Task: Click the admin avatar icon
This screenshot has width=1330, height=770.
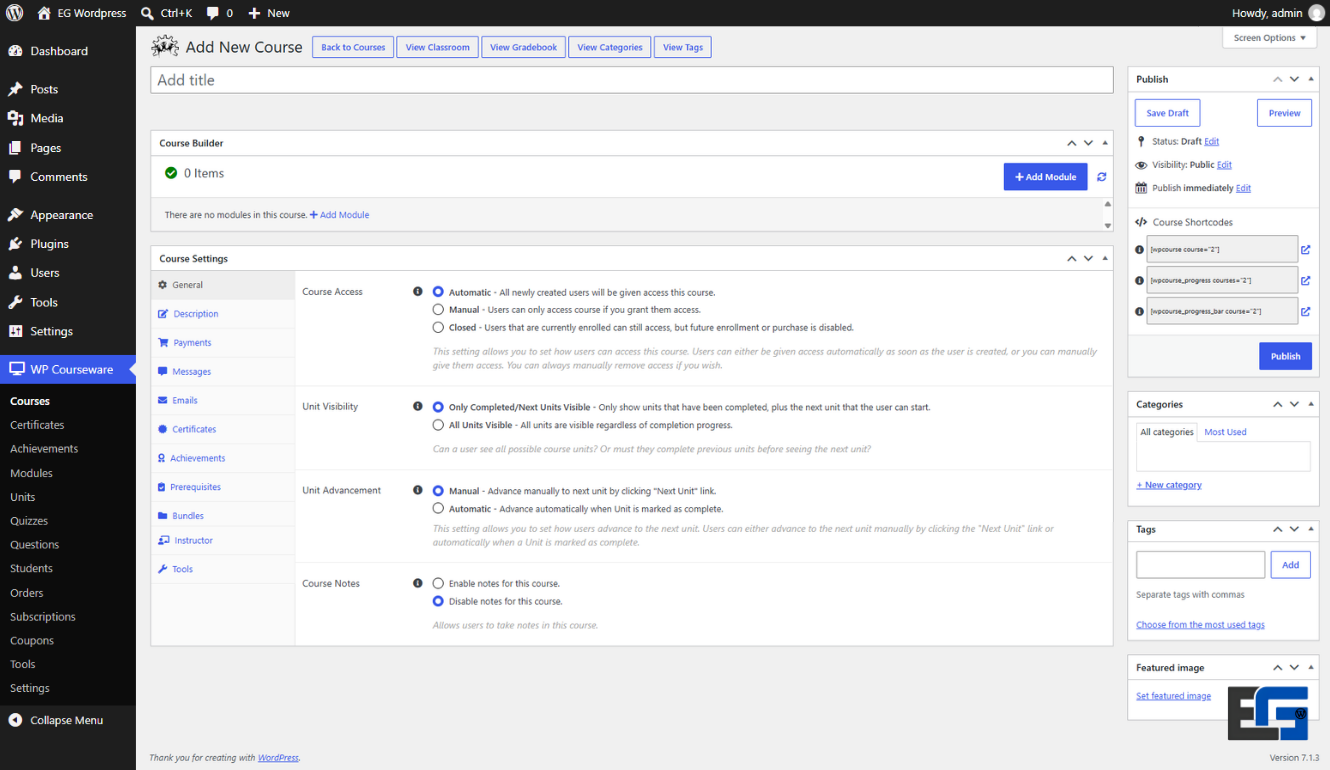Action: 1316,13
